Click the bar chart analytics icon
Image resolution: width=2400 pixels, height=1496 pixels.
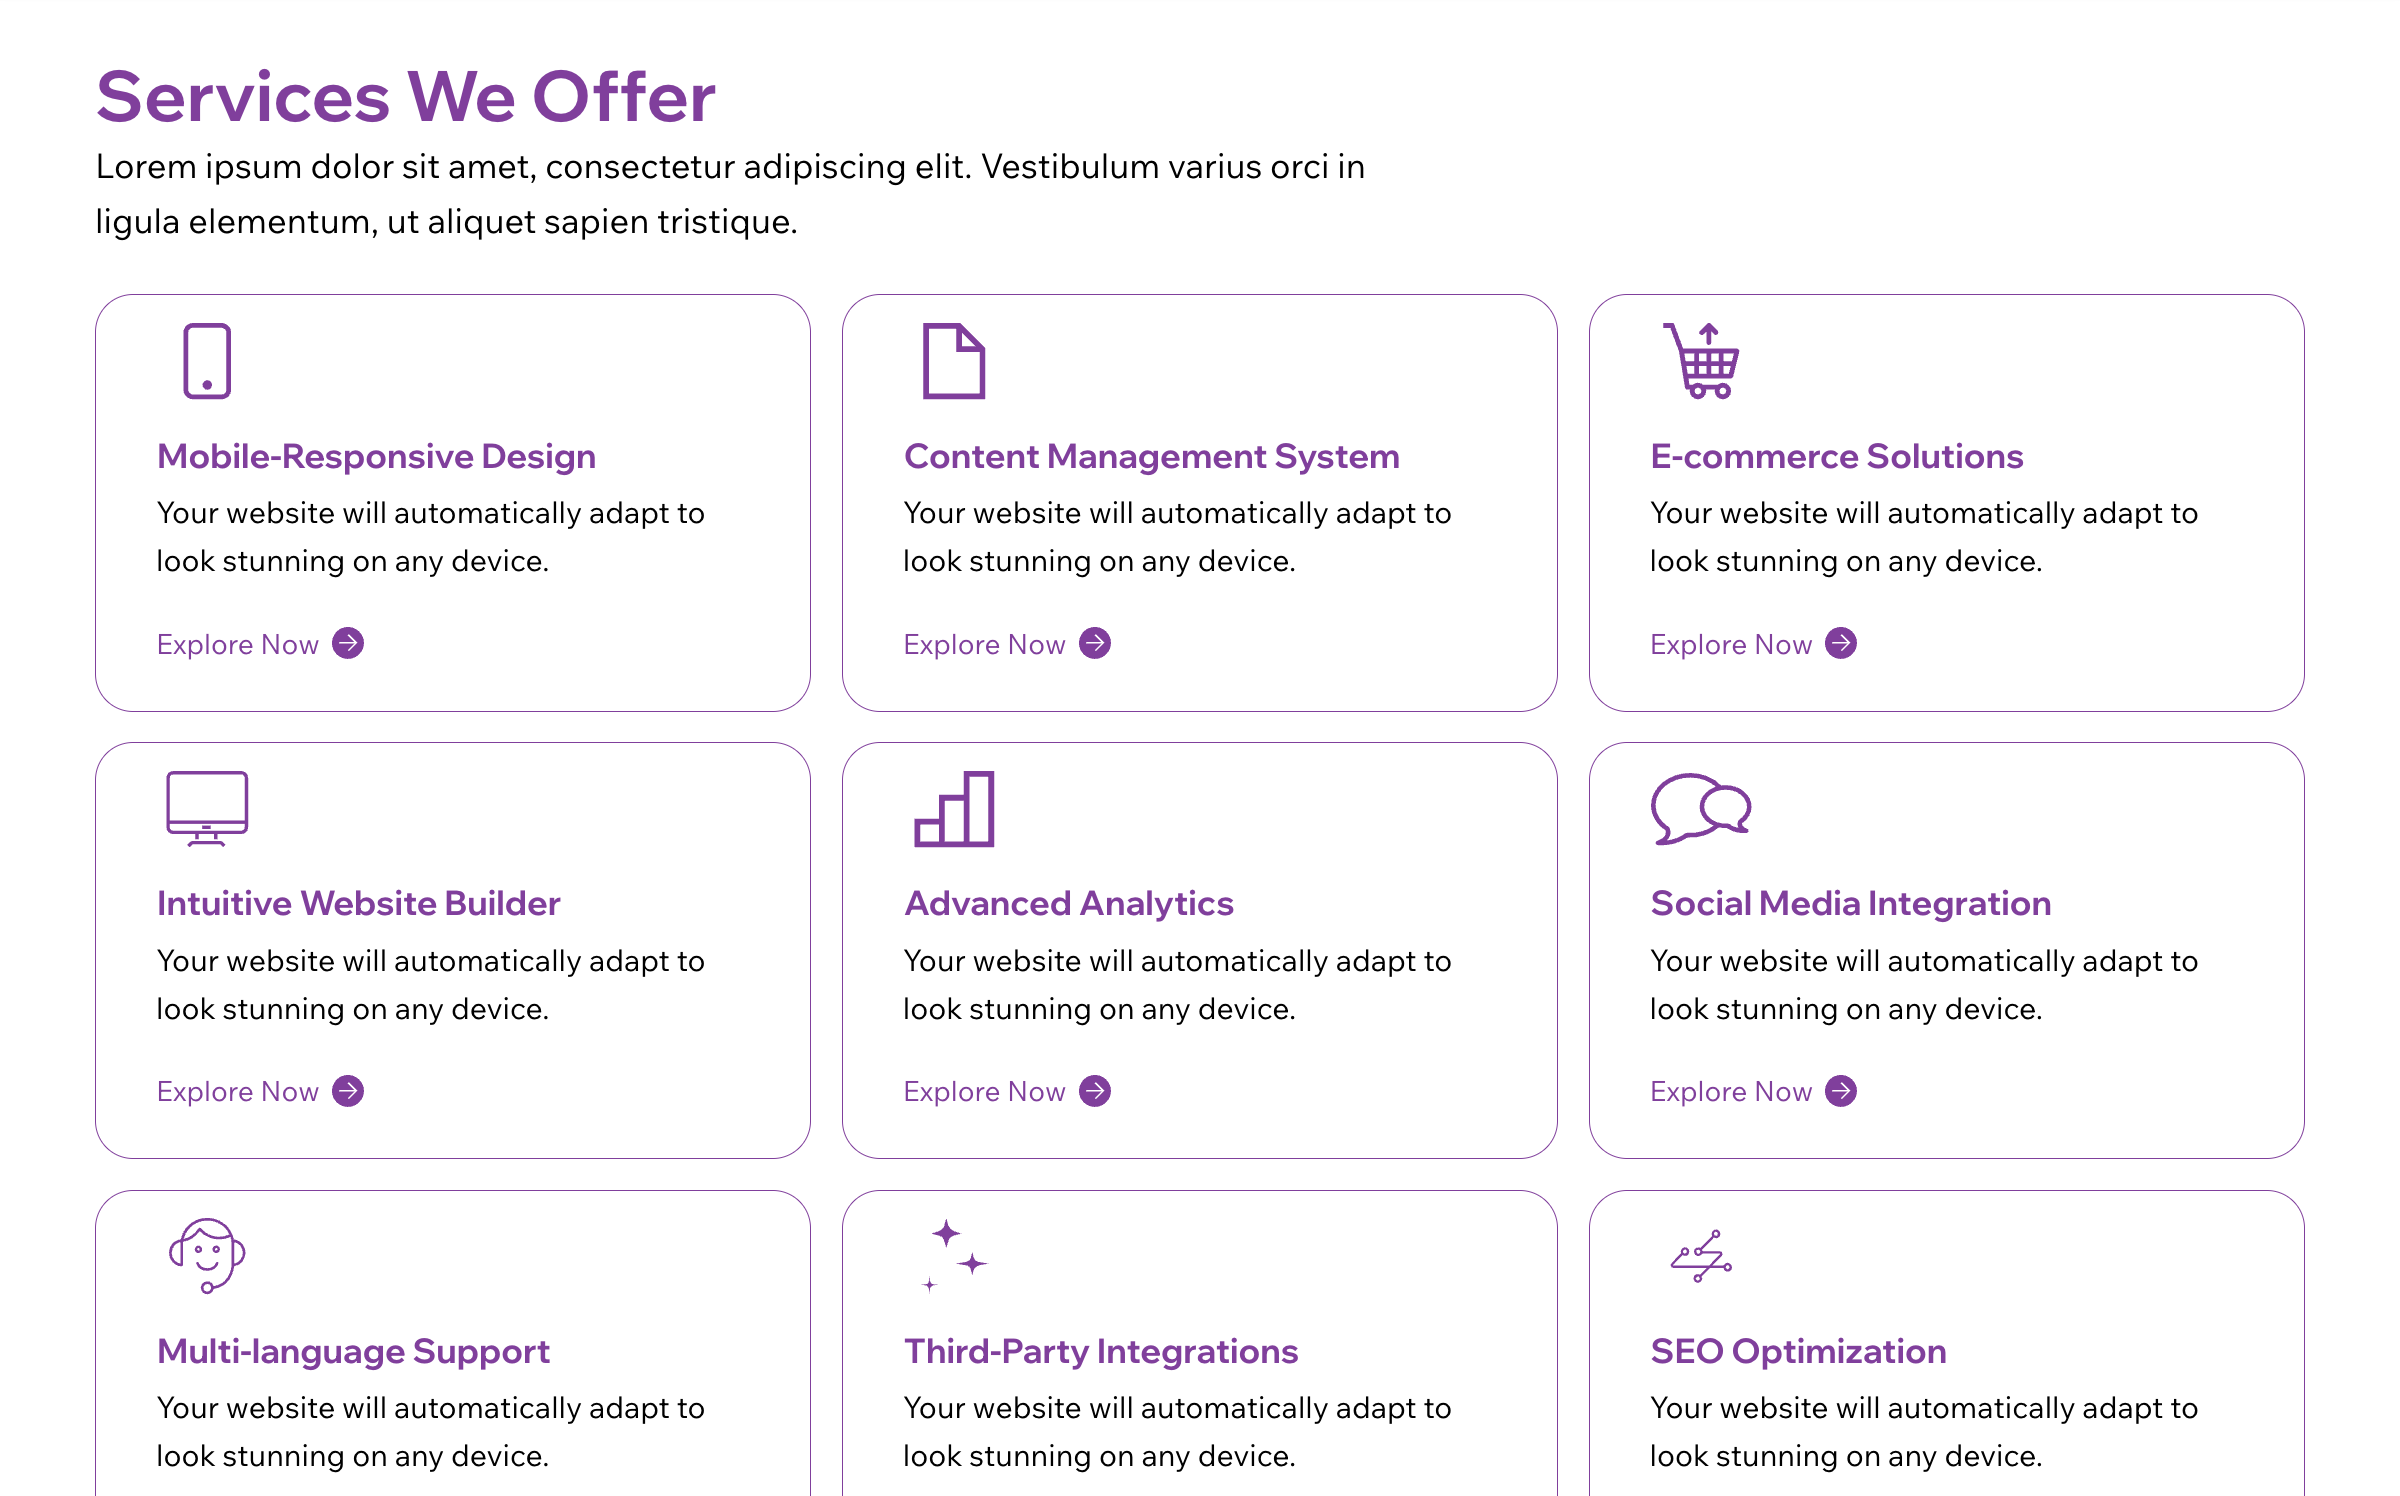(x=954, y=808)
